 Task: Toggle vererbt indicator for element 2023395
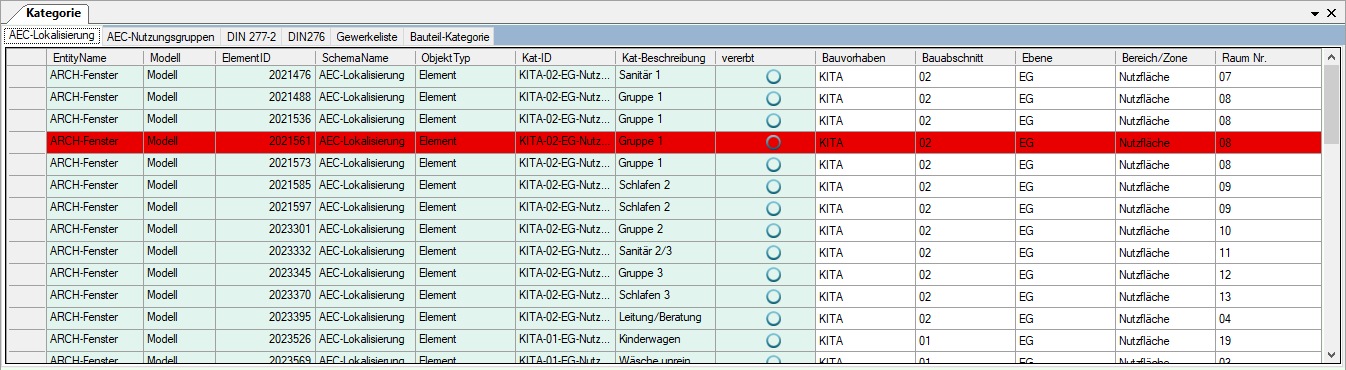(x=773, y=318)
